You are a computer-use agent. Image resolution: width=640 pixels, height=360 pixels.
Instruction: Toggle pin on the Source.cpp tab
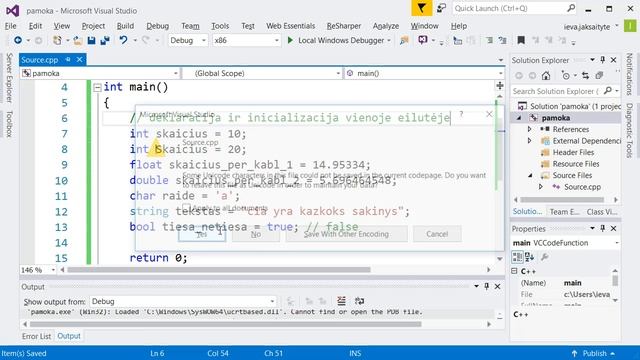pos(68,60)
